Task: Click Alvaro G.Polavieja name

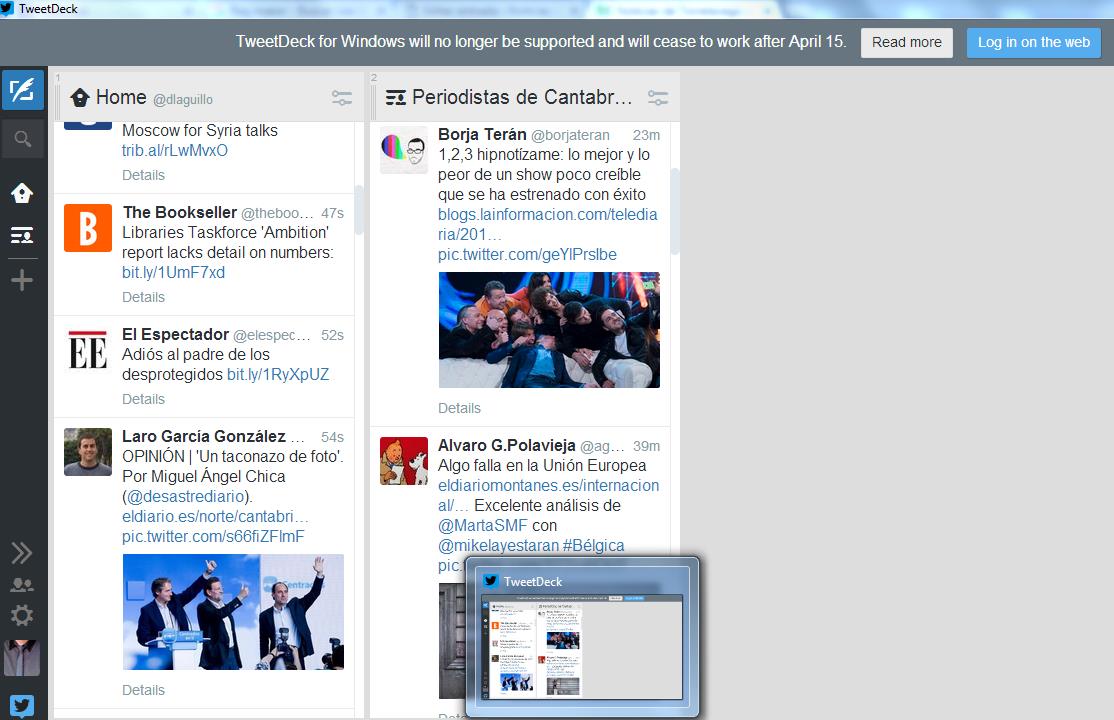Action: (507, 446)
